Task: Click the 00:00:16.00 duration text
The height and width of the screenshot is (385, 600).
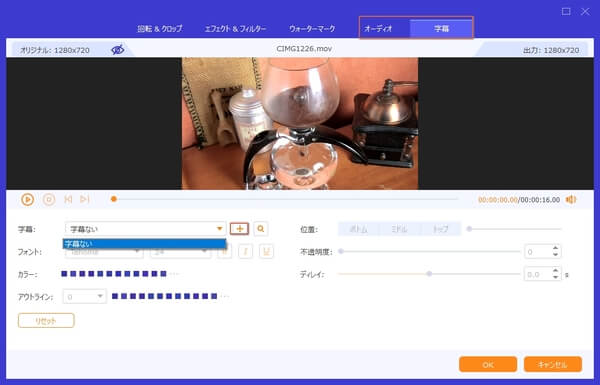Action: coord(540,200)
